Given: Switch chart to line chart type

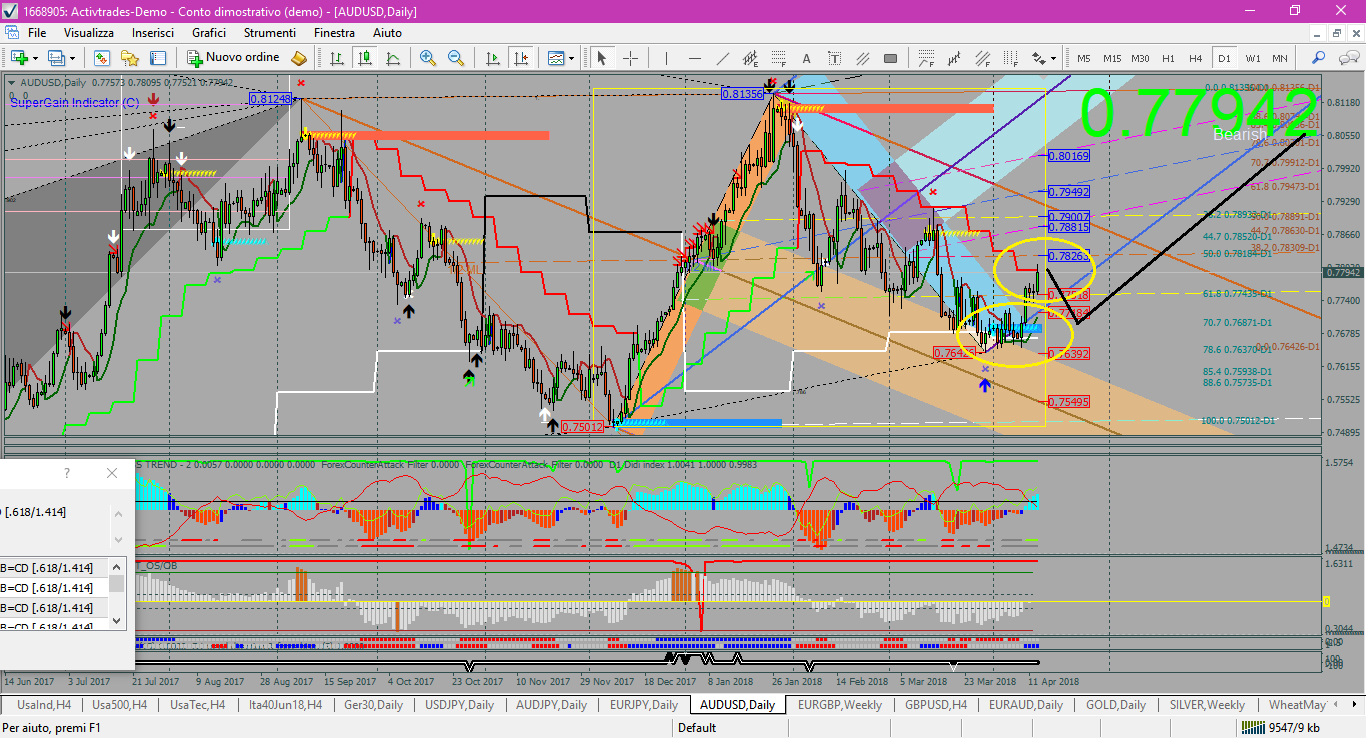Looking at the screenshot, I should click(392, 58).
